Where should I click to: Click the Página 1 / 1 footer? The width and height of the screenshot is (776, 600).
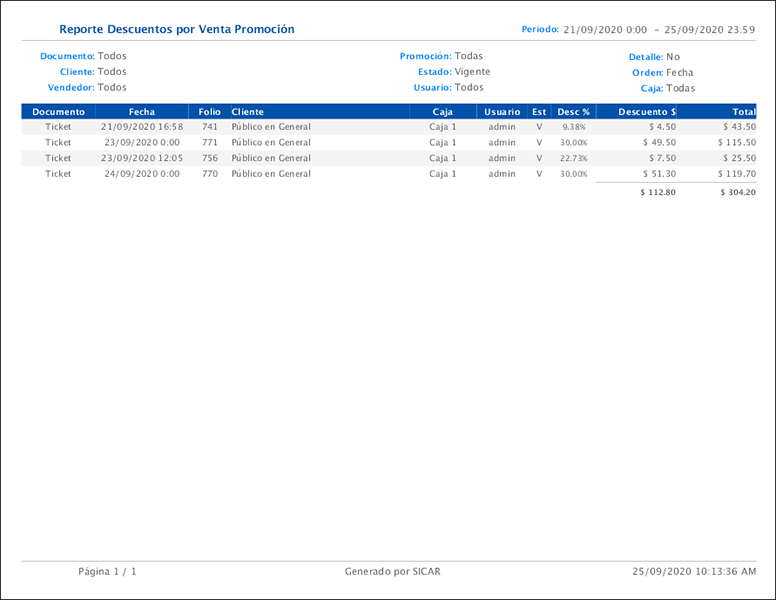pos(107,572)
